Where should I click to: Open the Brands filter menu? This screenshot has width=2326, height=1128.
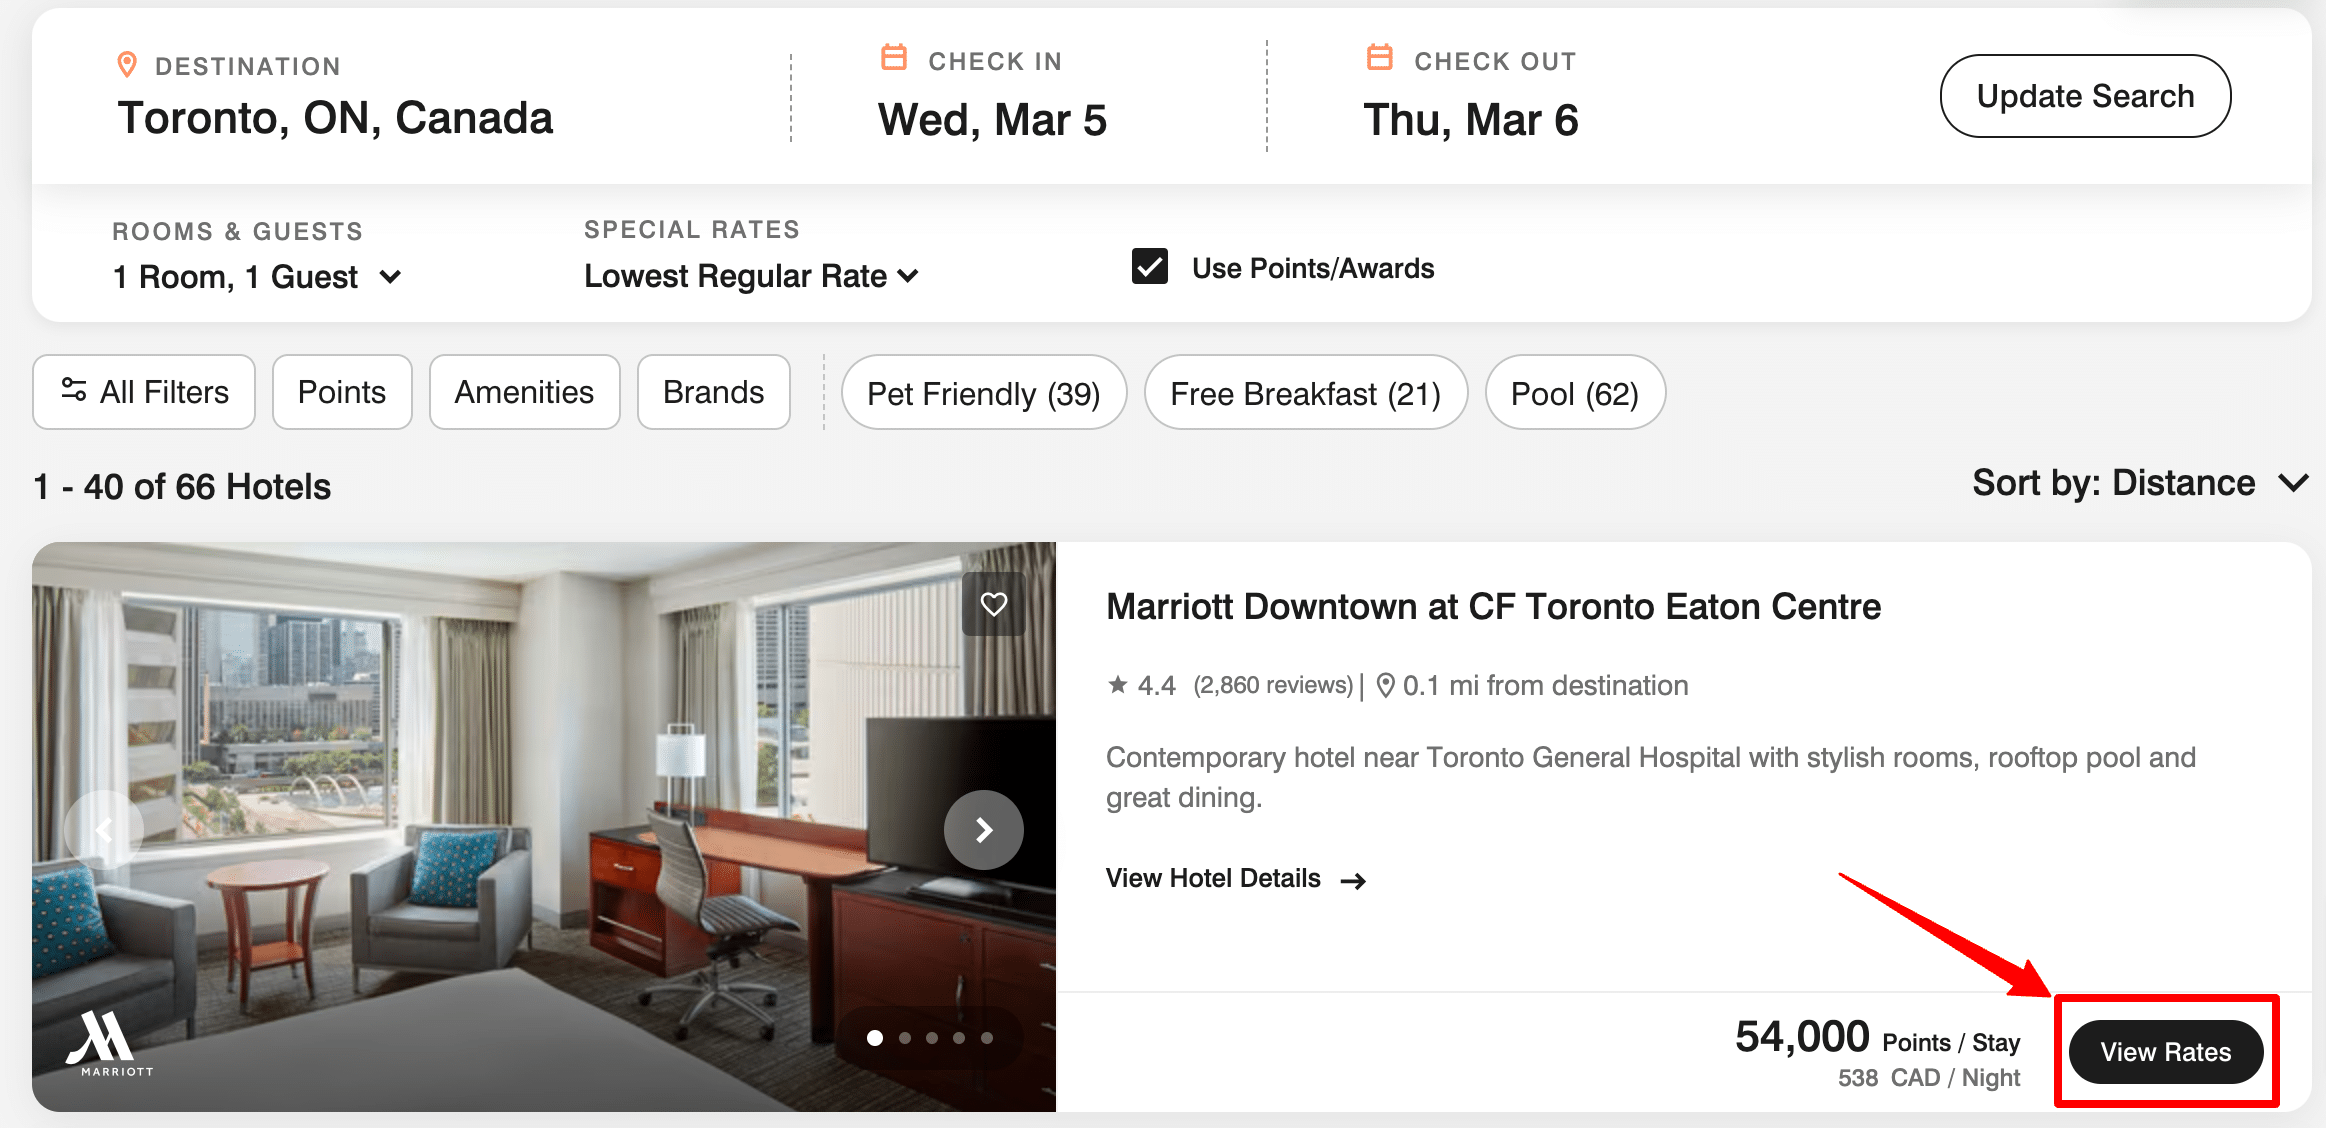point(713,392)
